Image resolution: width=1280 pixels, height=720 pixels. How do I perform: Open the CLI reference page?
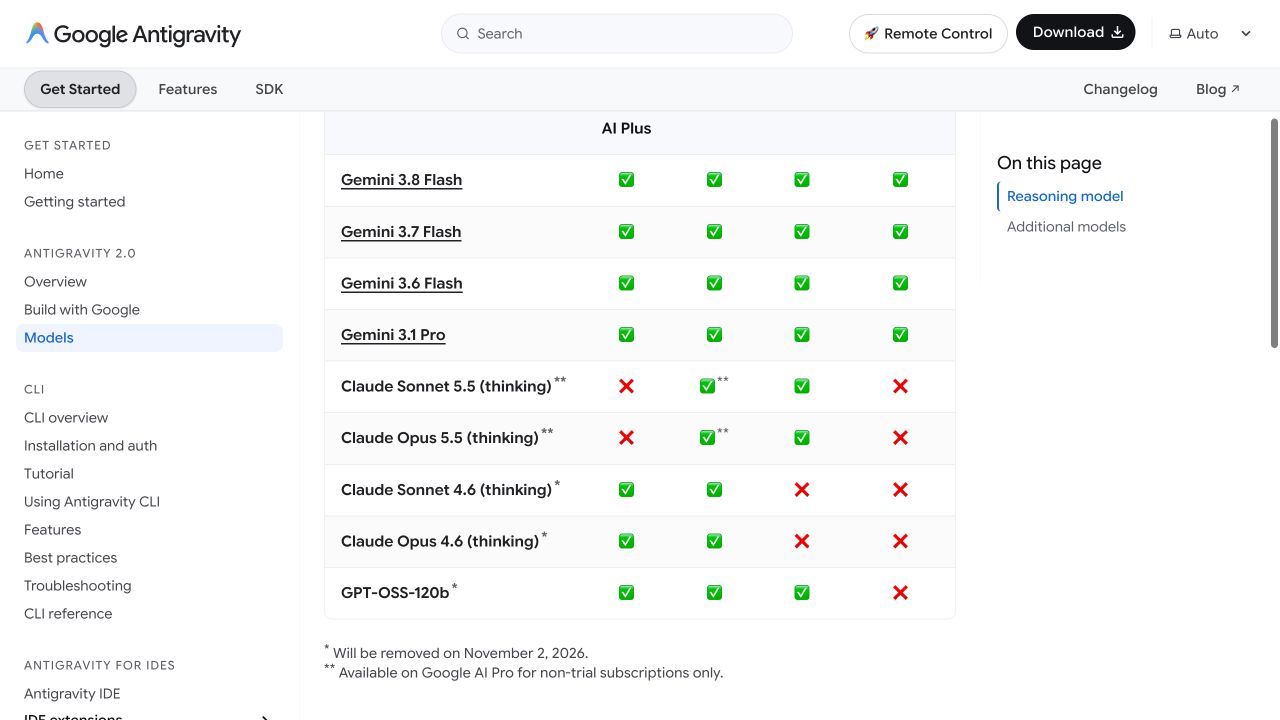point(68,614)
